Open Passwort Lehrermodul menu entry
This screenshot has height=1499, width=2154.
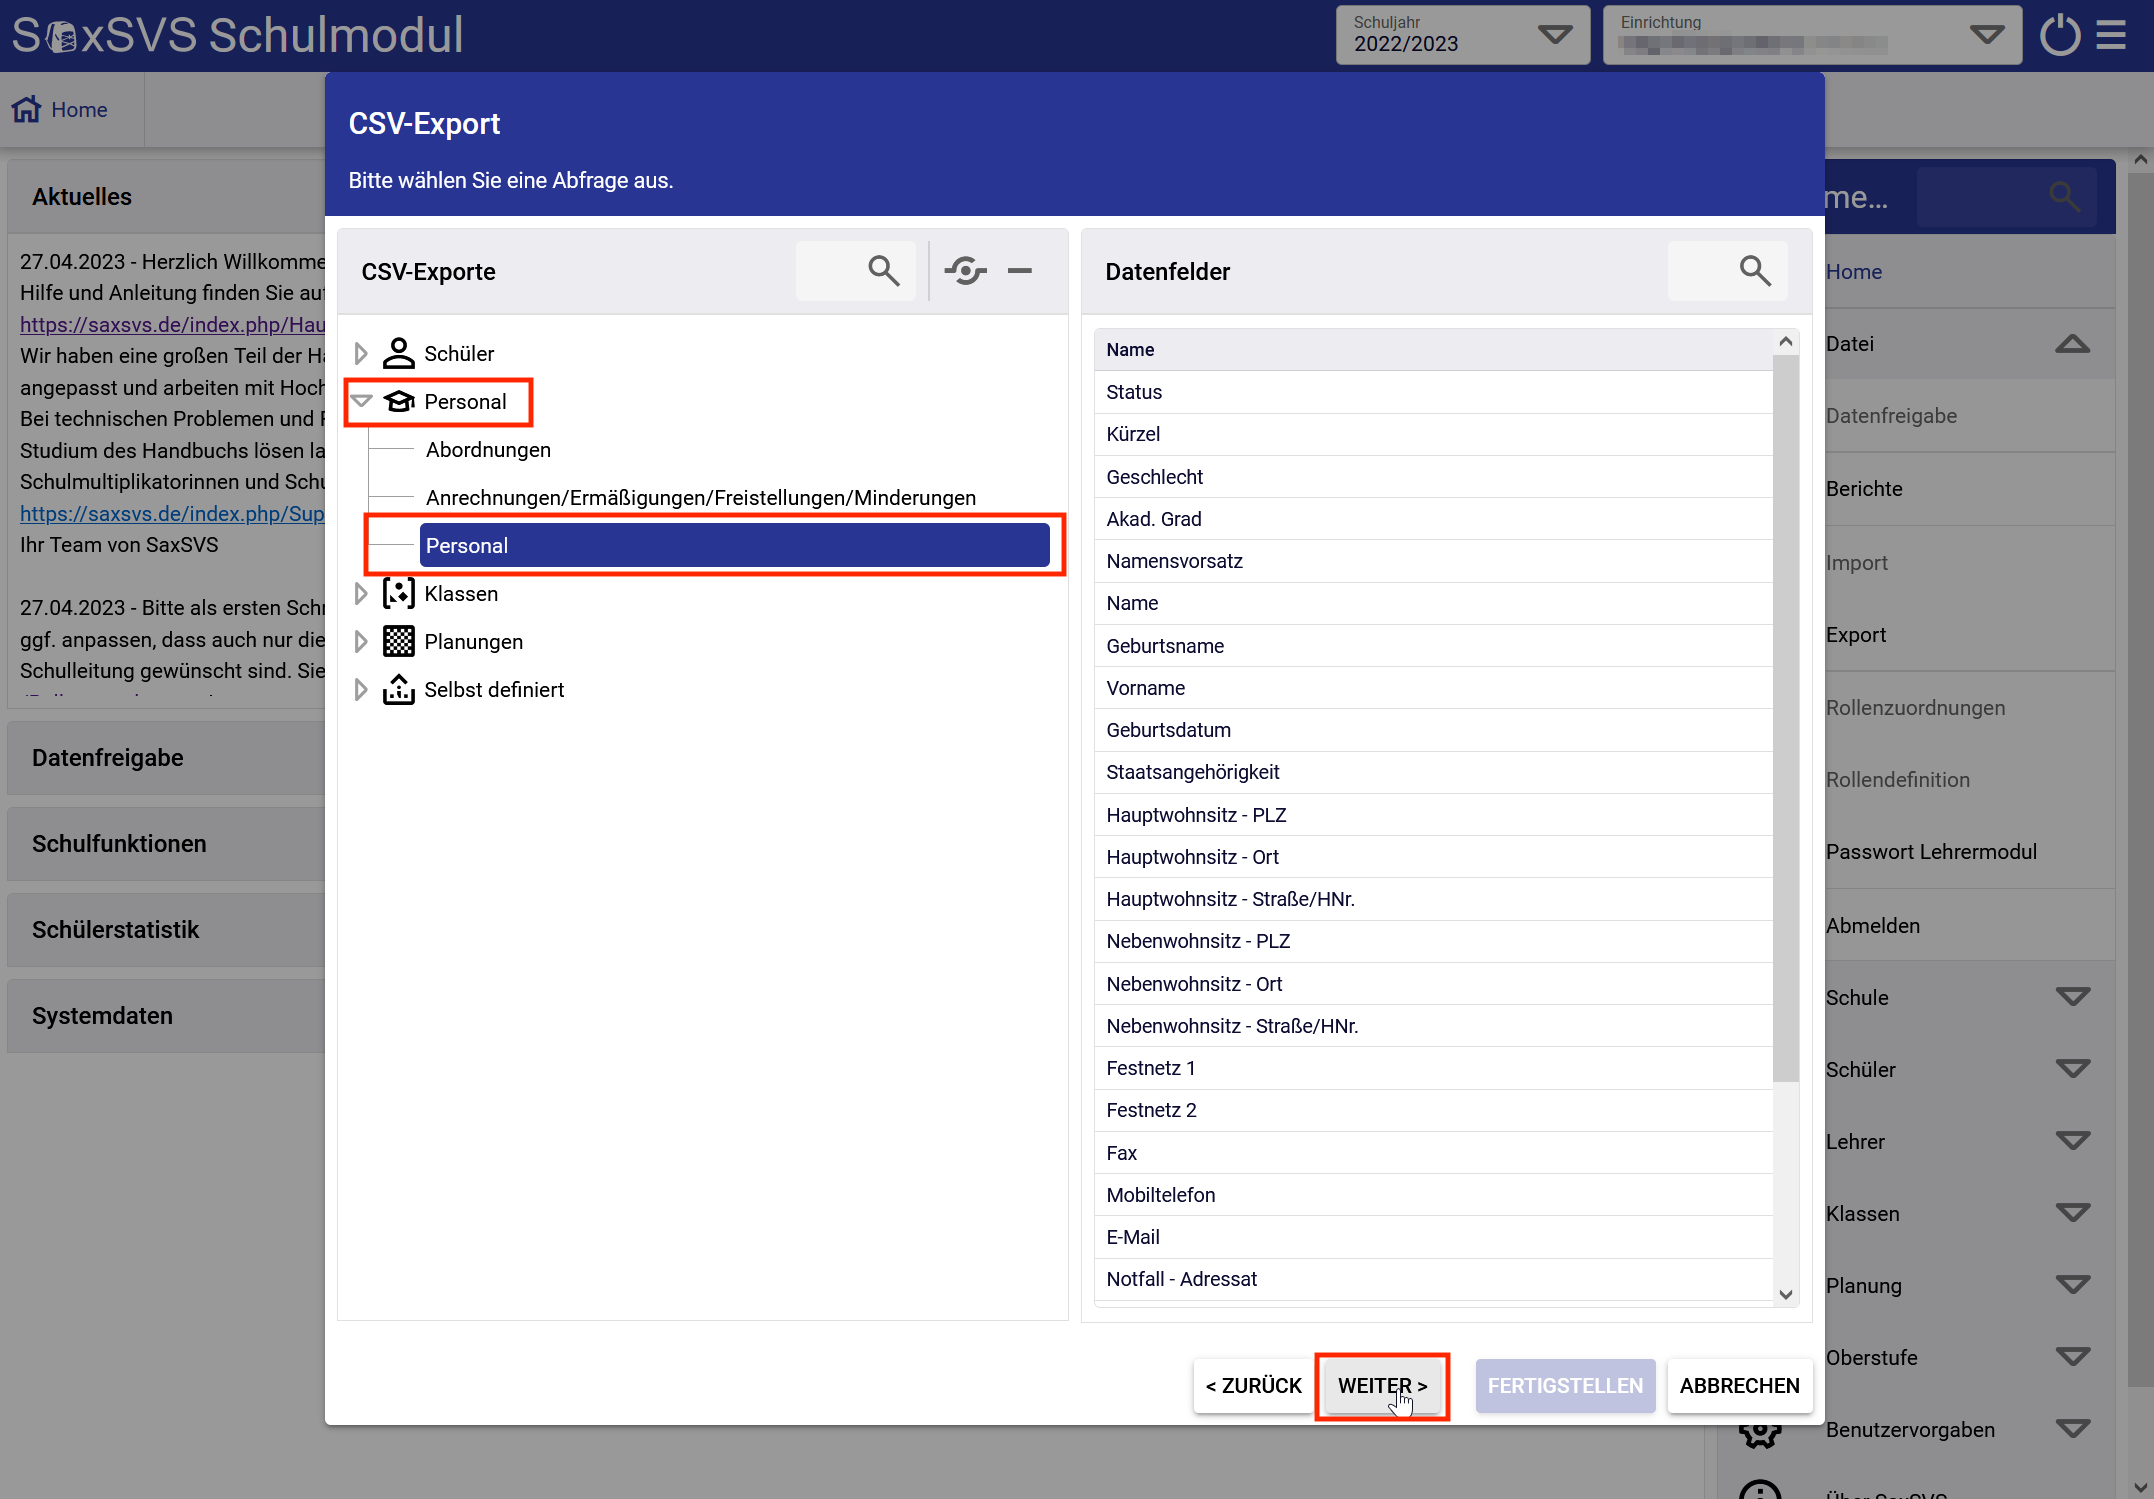click(x=1931, y=851)
